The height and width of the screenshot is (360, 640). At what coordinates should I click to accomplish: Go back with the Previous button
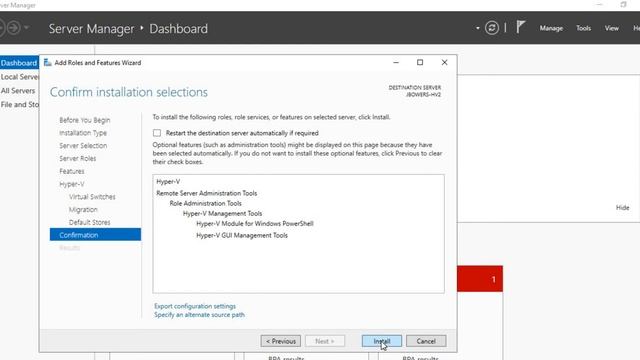[281, 341]
